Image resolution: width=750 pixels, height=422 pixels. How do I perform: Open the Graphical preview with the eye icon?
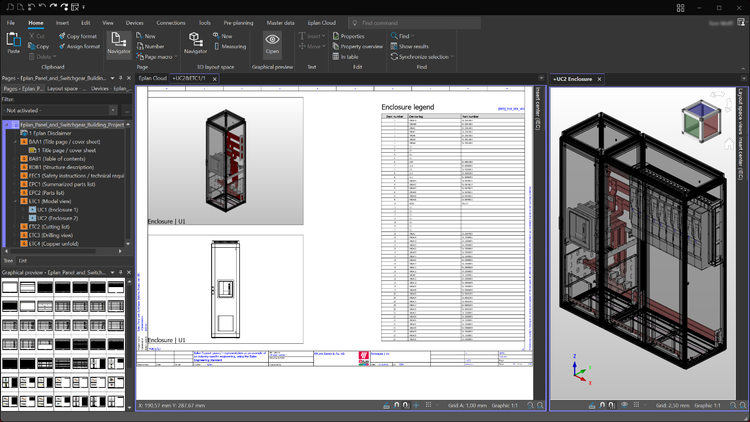[x=272, y=43]
